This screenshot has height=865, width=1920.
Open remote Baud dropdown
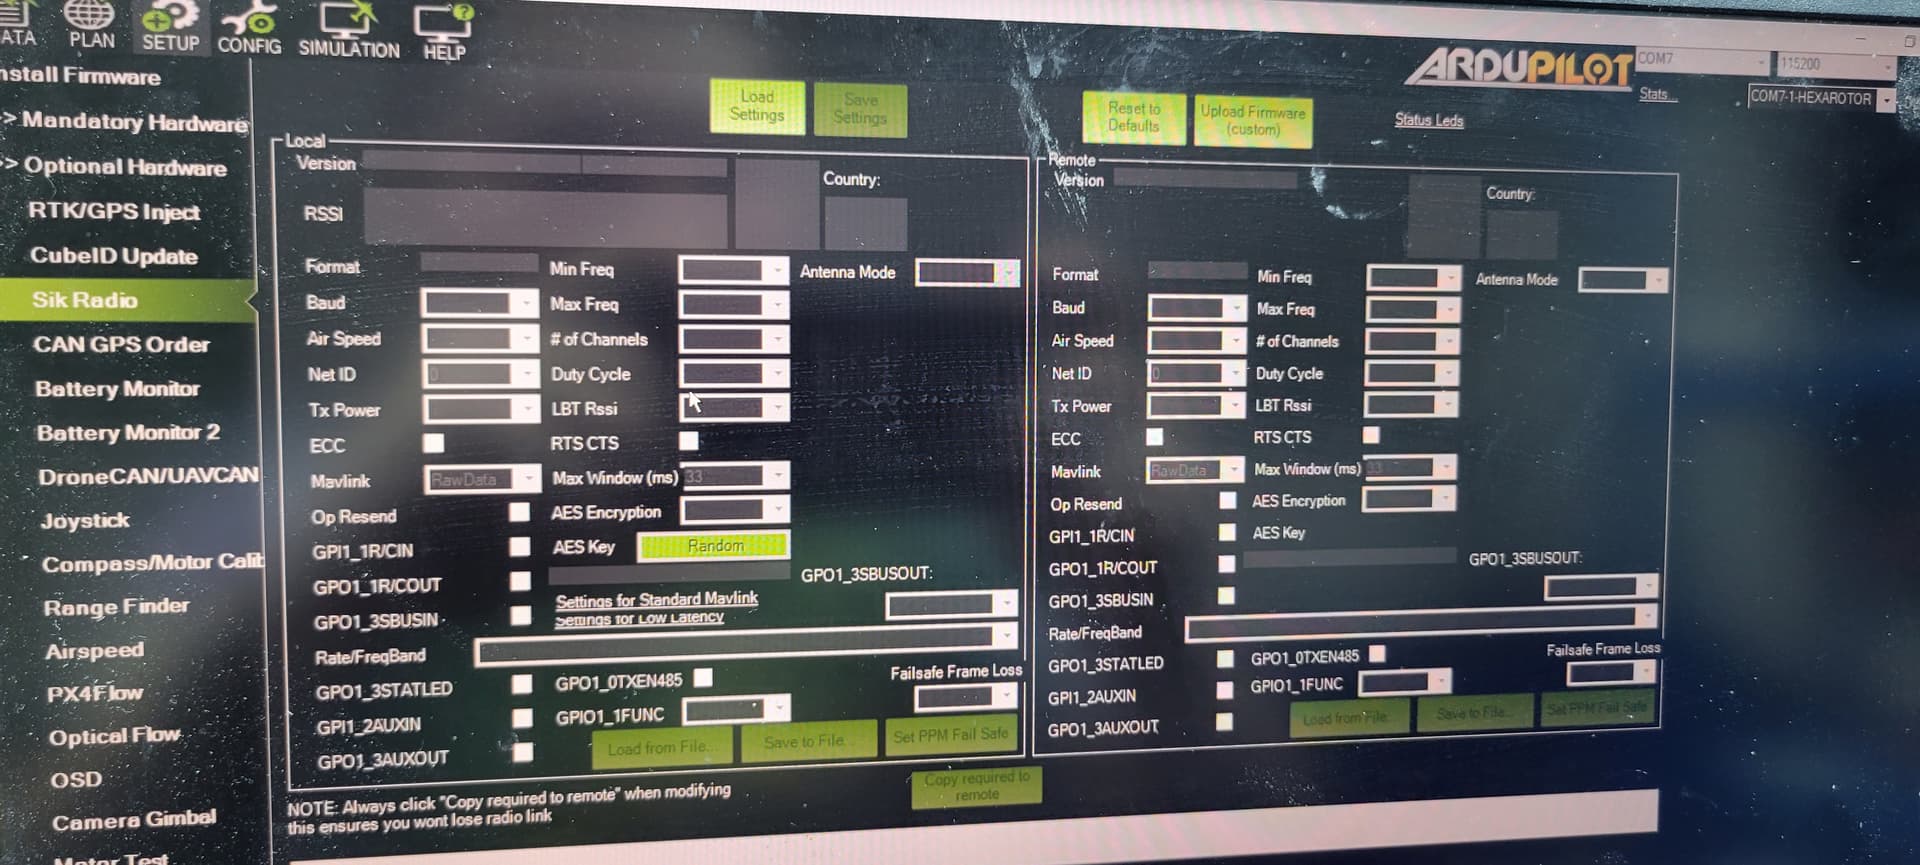[x=1197, y=308]
